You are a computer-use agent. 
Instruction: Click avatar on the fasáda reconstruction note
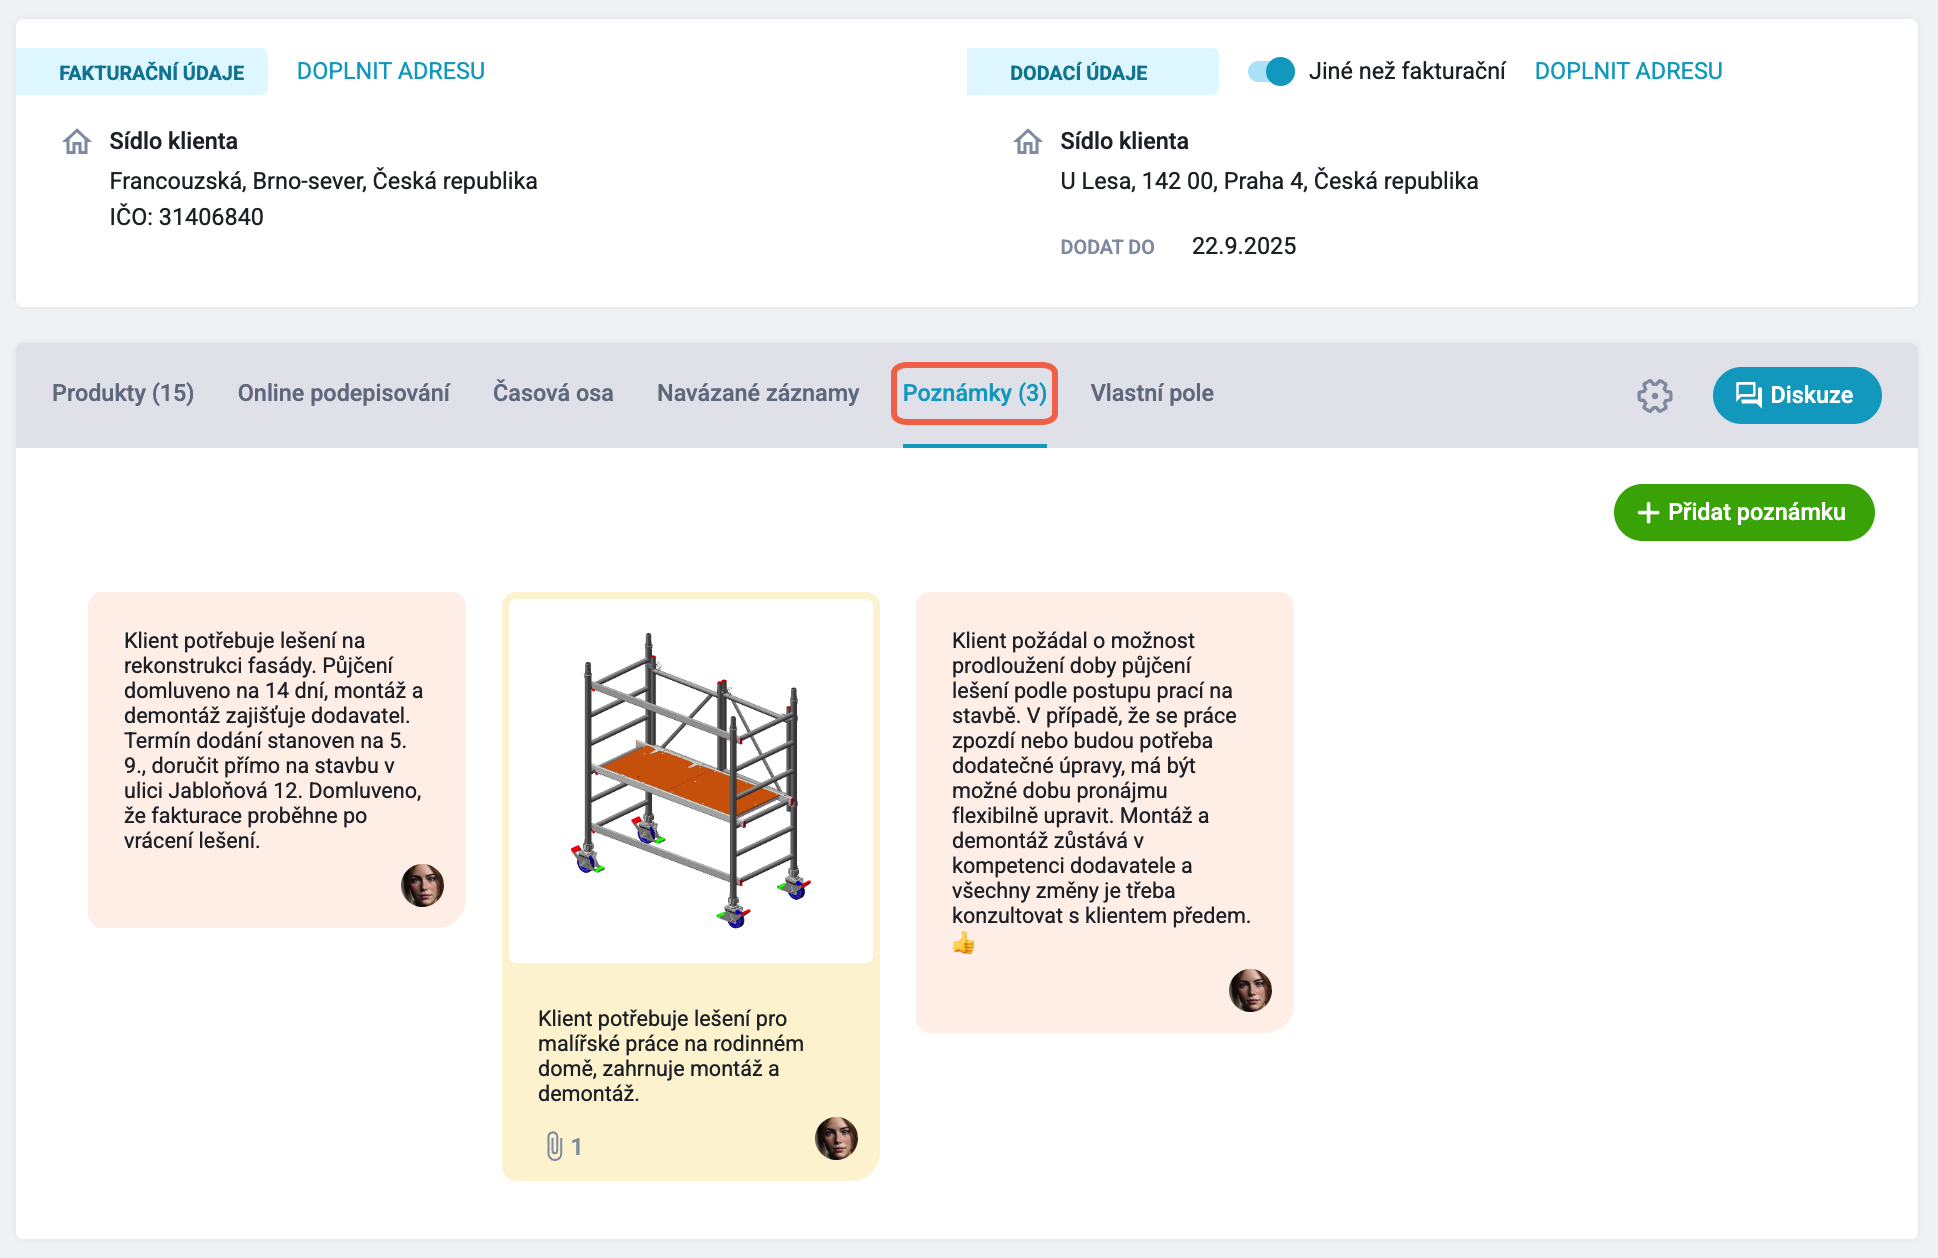422,885
